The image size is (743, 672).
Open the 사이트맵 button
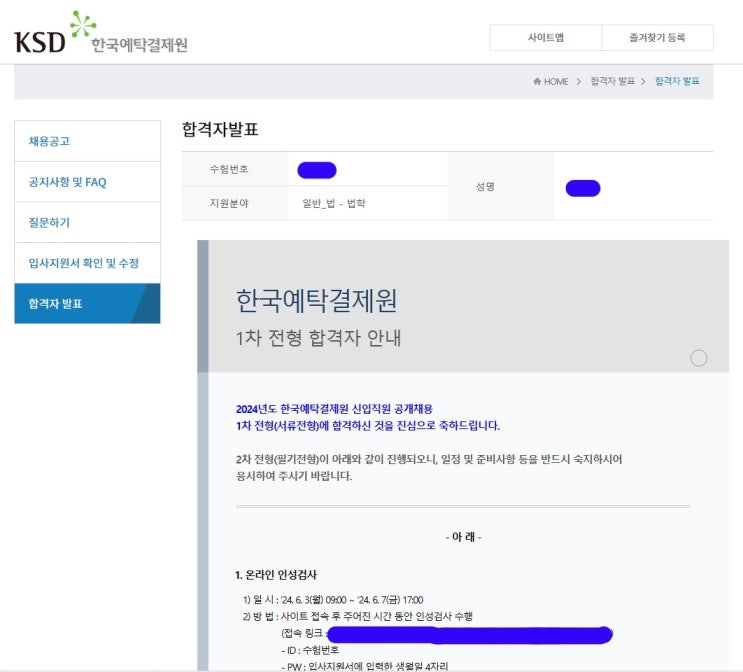(x=545, y=37)
